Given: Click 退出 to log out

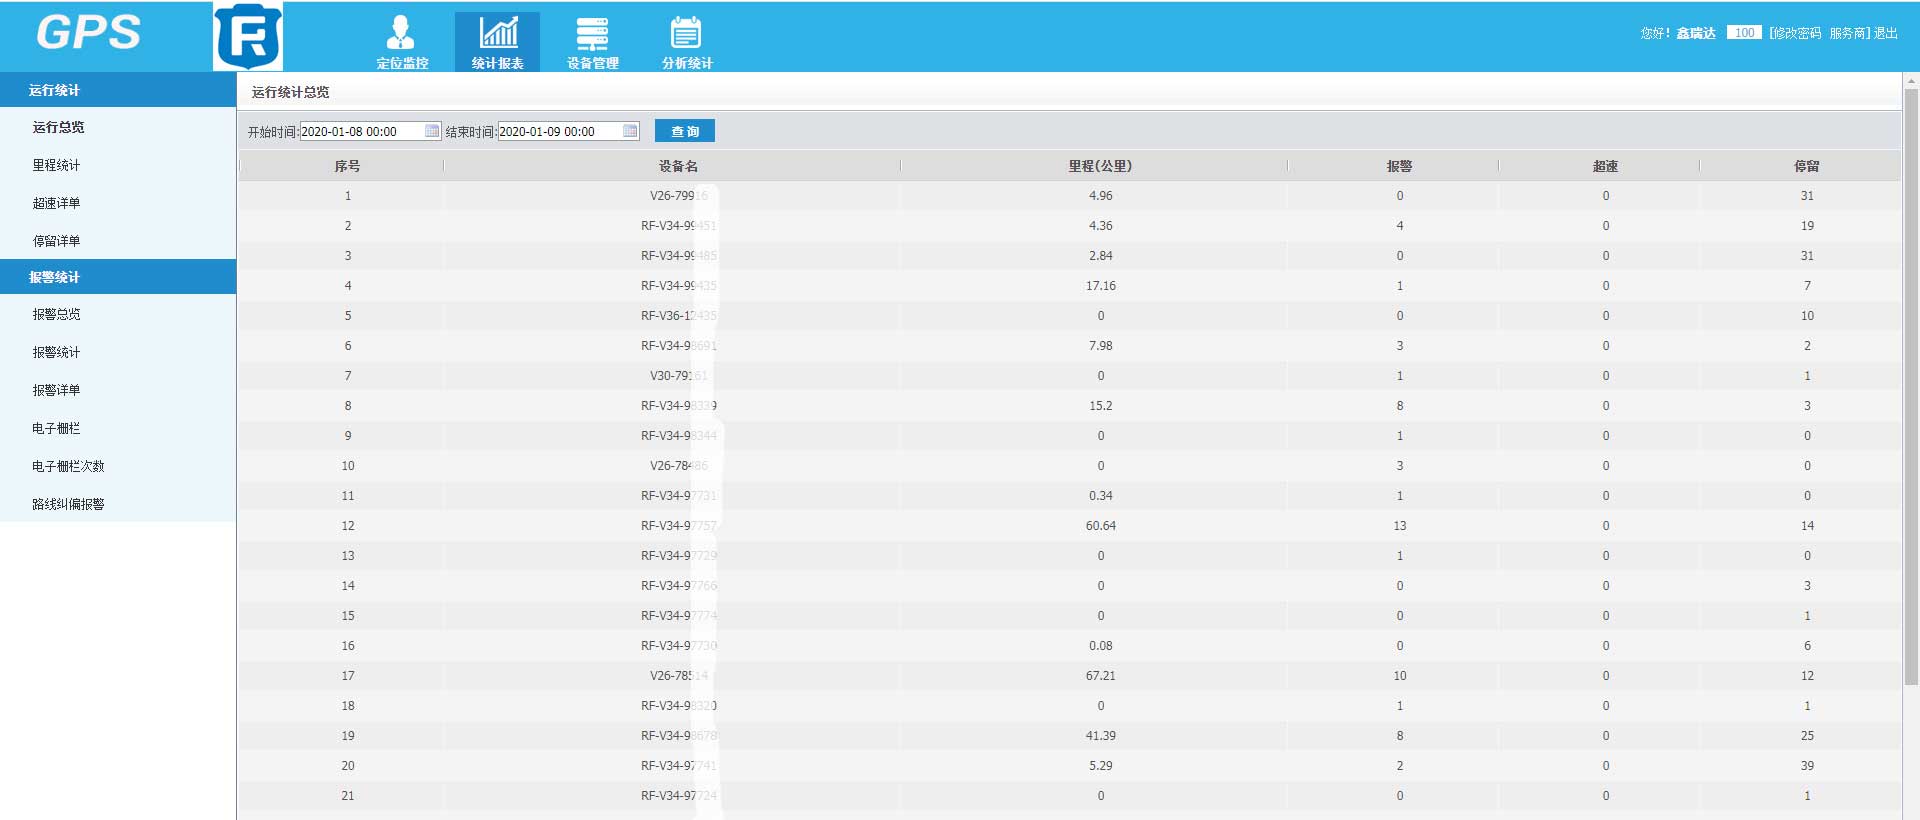Looking at the screenshot, I should pyautogui.click(x=1886, y=33).
